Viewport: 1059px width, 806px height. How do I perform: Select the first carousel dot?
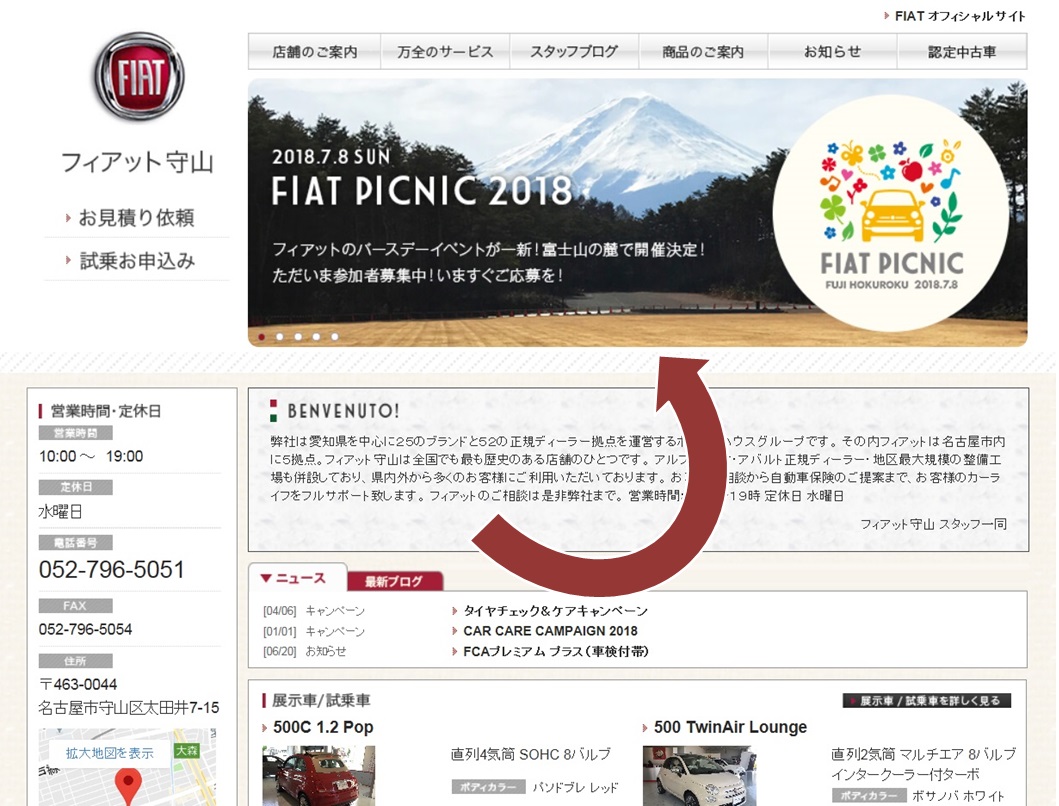pyautogui.click(x=261, y=336)
